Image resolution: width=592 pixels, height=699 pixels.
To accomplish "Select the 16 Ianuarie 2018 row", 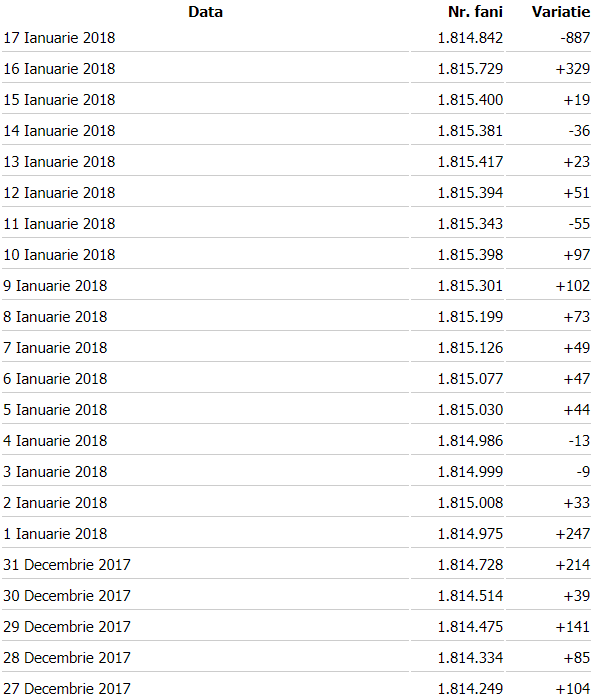I will [296, 69].
